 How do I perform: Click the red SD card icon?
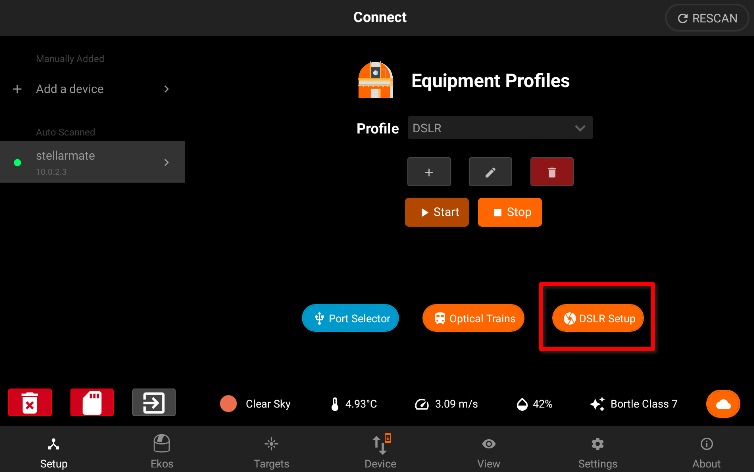tap(92, 402)
